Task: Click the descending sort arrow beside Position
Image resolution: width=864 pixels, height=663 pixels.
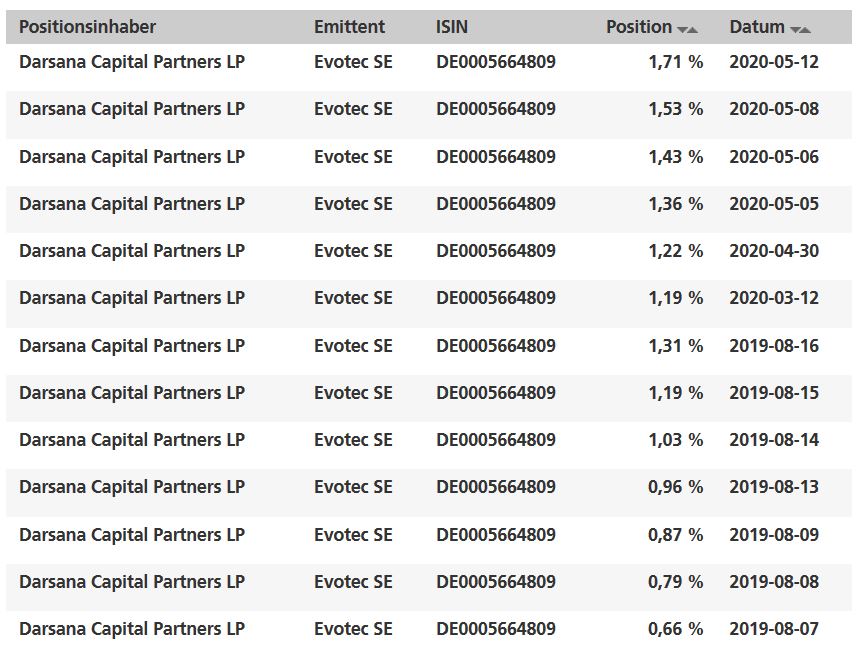Action: tap(682, 29)
